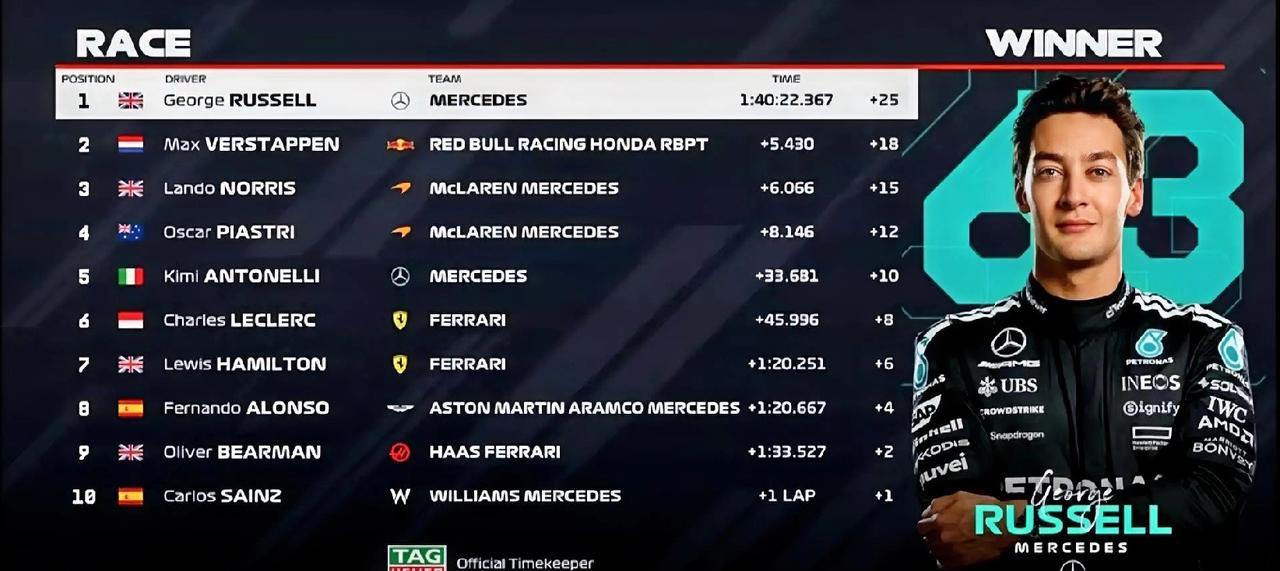
Task: Click the Netherlands flag beside Verstappen
Action: pos(131,144)
